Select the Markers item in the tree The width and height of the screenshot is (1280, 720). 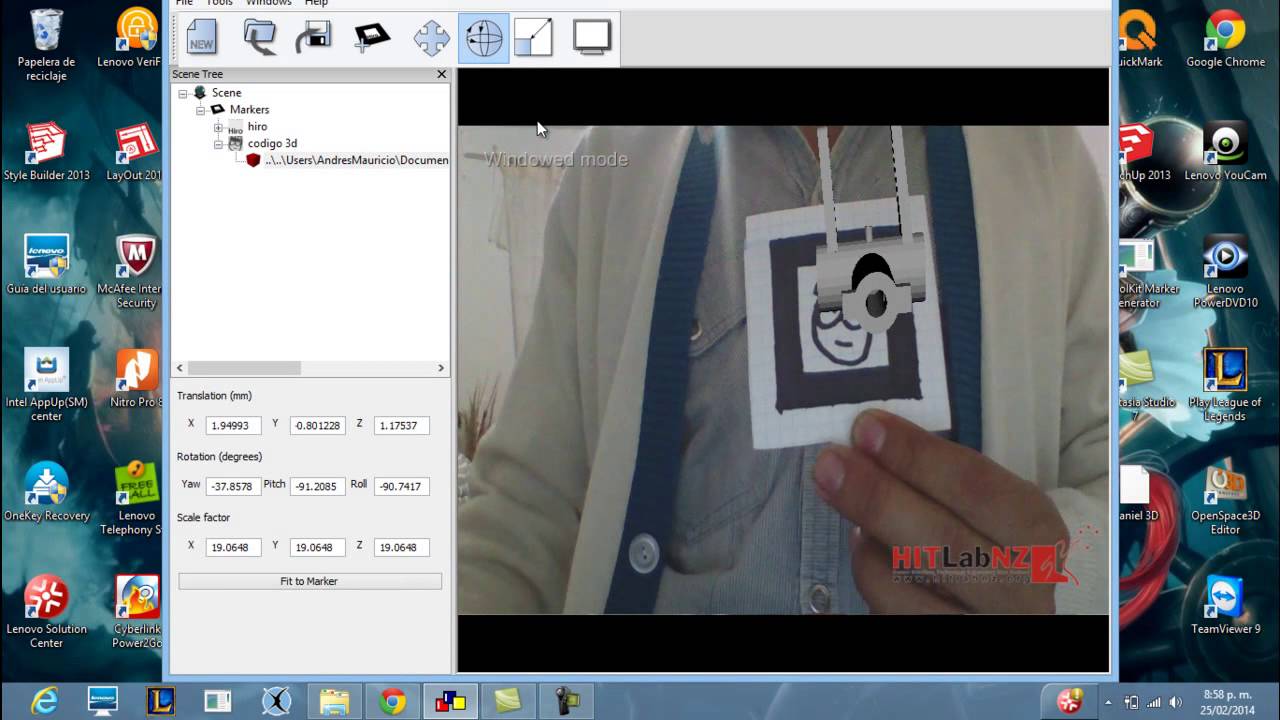(249, 110)
